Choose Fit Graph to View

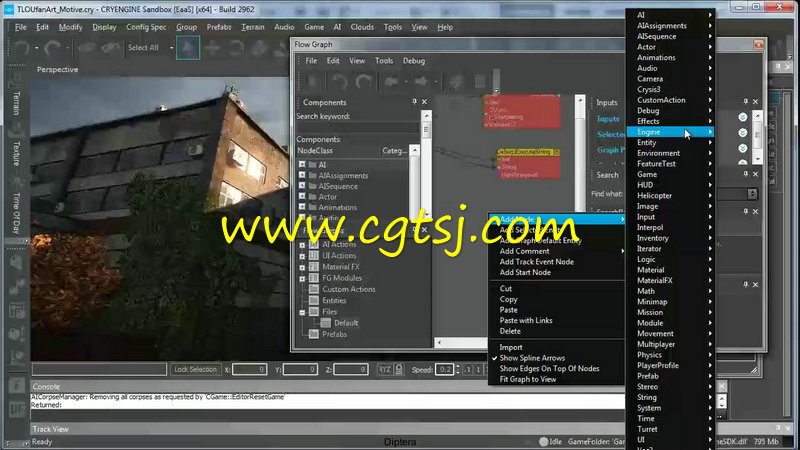(528, 380)
